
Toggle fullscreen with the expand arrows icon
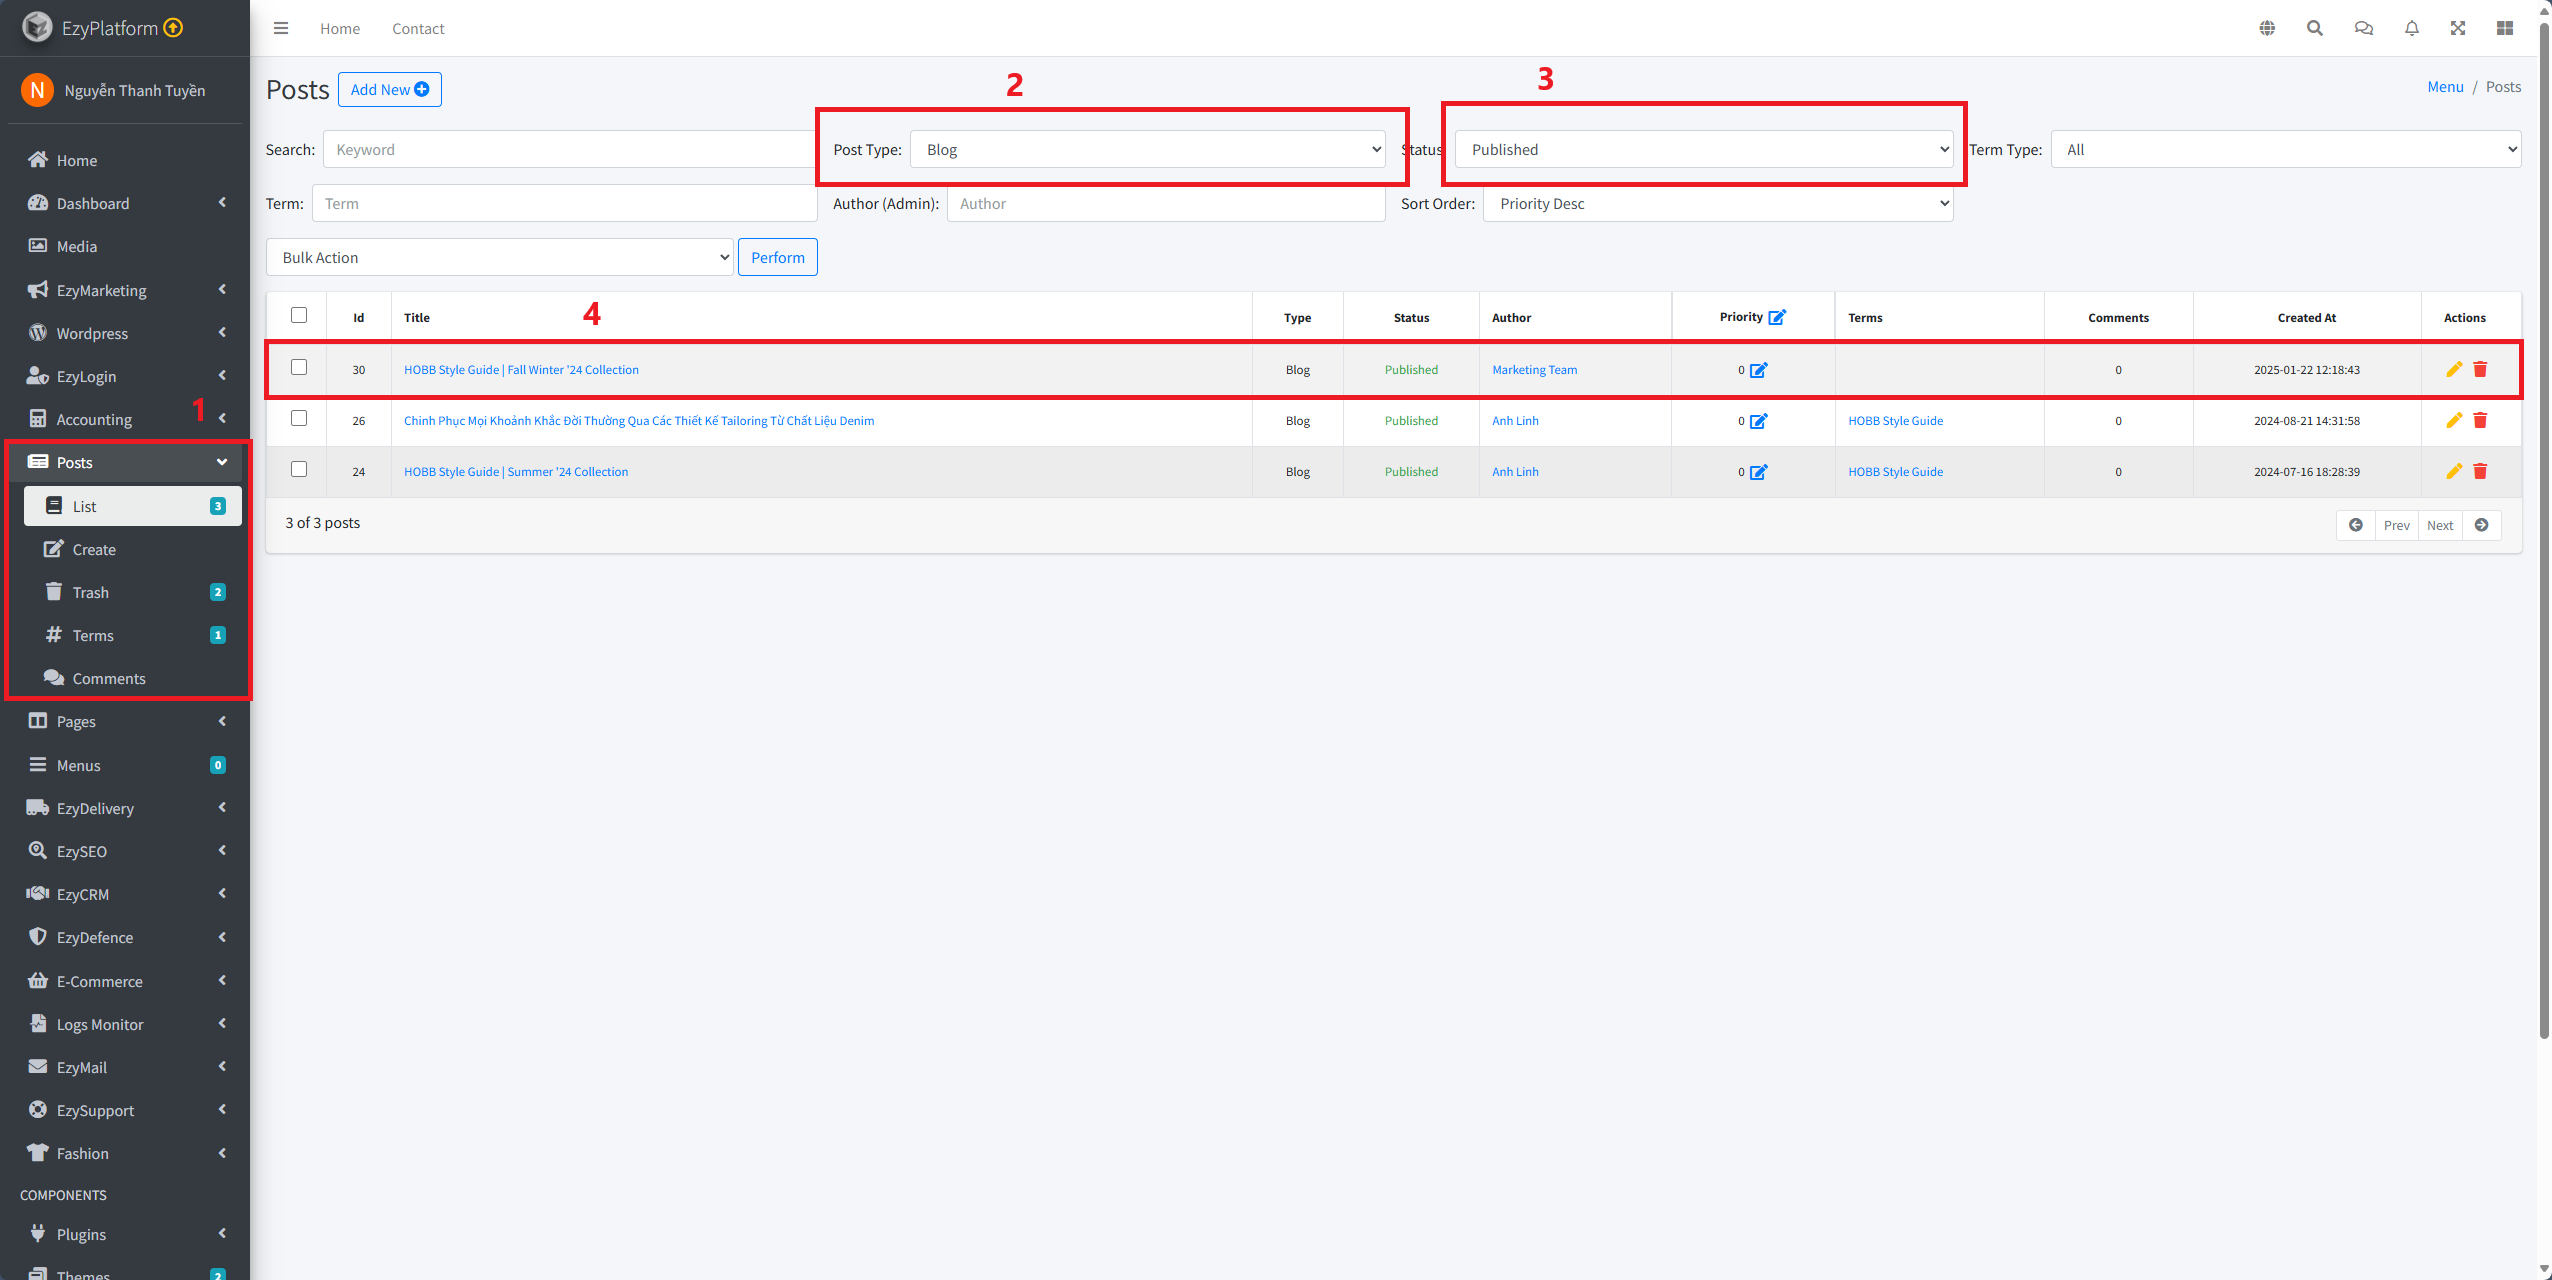coord(2457,28)
